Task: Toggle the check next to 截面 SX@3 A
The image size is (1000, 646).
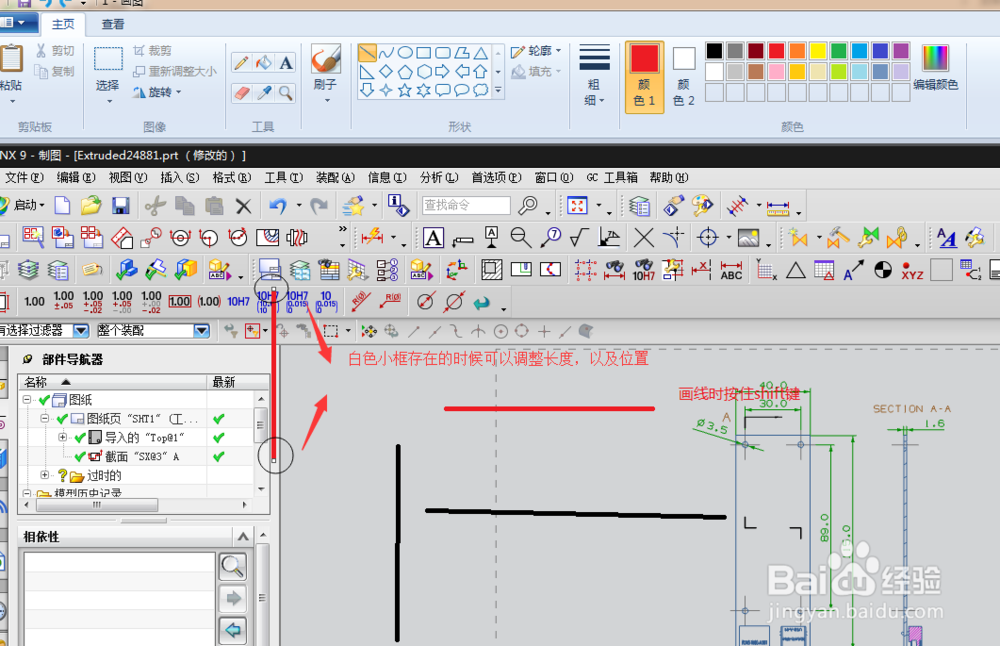Action: pyautogui.click(x=80, y=457)
